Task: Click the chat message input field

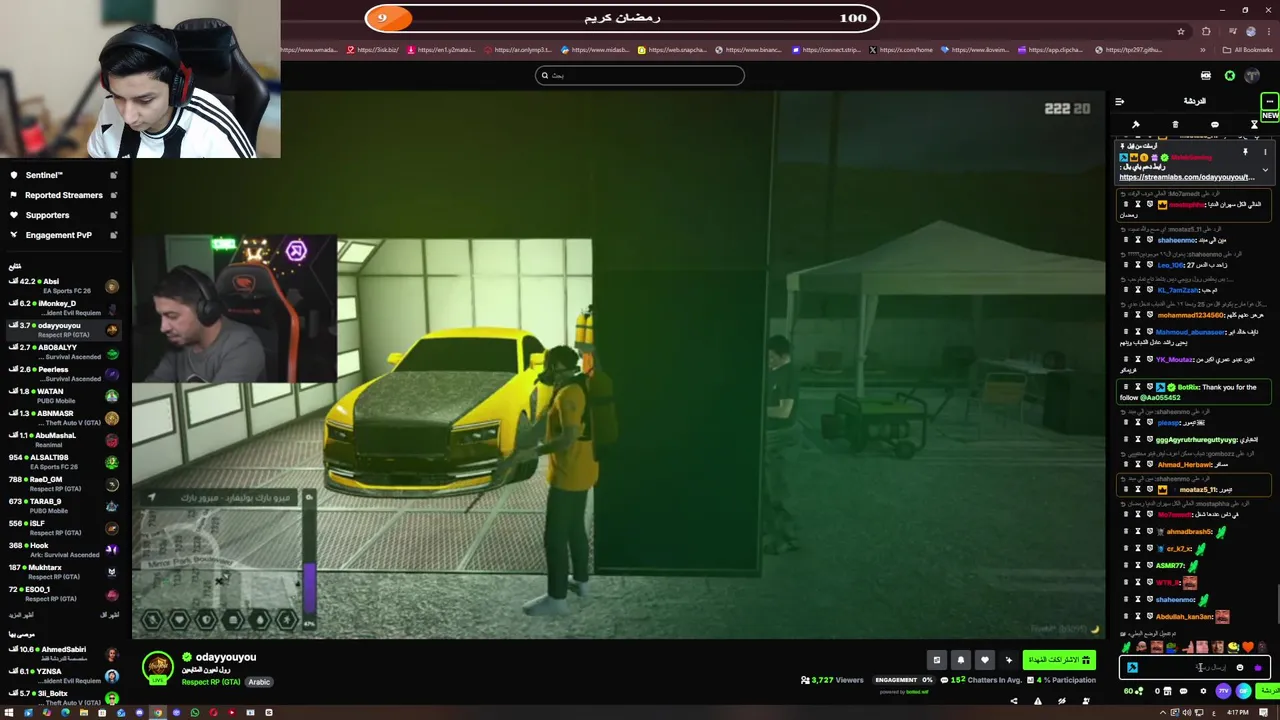Action: coord(1195,668)
